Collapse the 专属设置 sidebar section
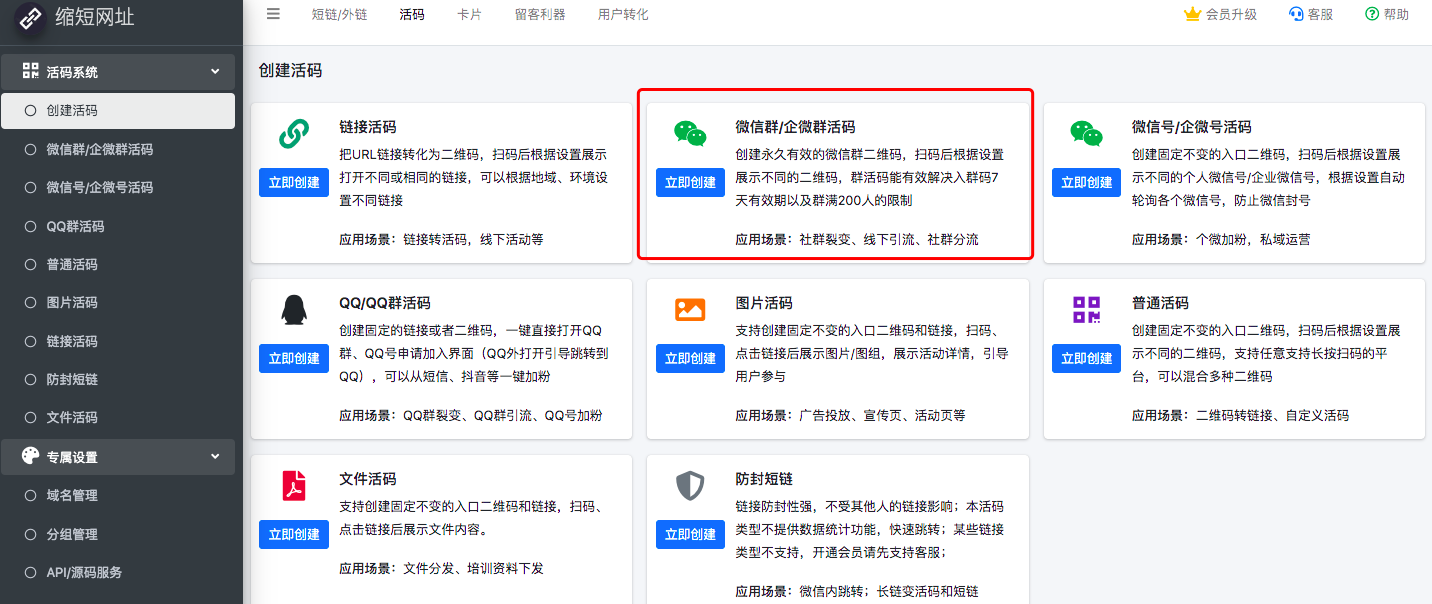The image size is (1432, 604). (x=215, y=457)
